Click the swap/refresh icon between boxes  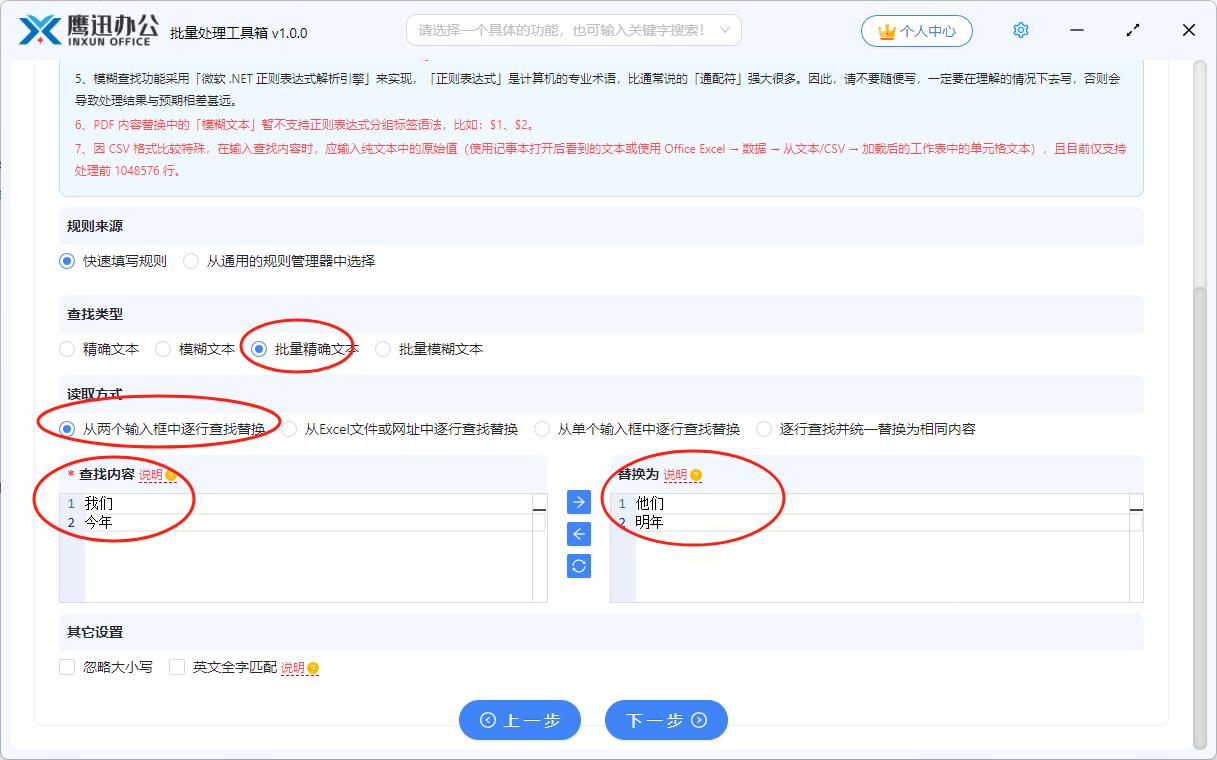click(578, 566)
